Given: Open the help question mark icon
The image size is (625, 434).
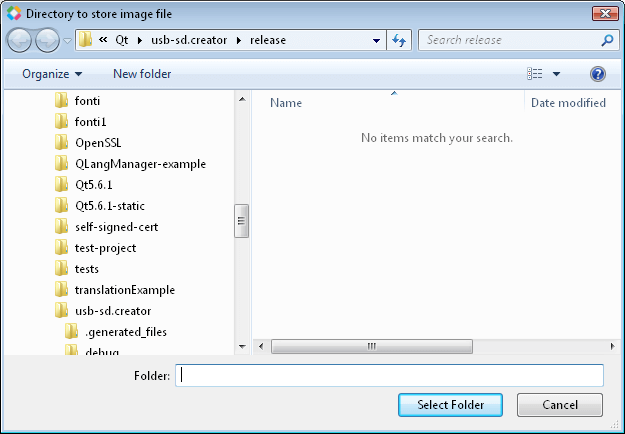Looking at the screenshot, I should 598,74.
